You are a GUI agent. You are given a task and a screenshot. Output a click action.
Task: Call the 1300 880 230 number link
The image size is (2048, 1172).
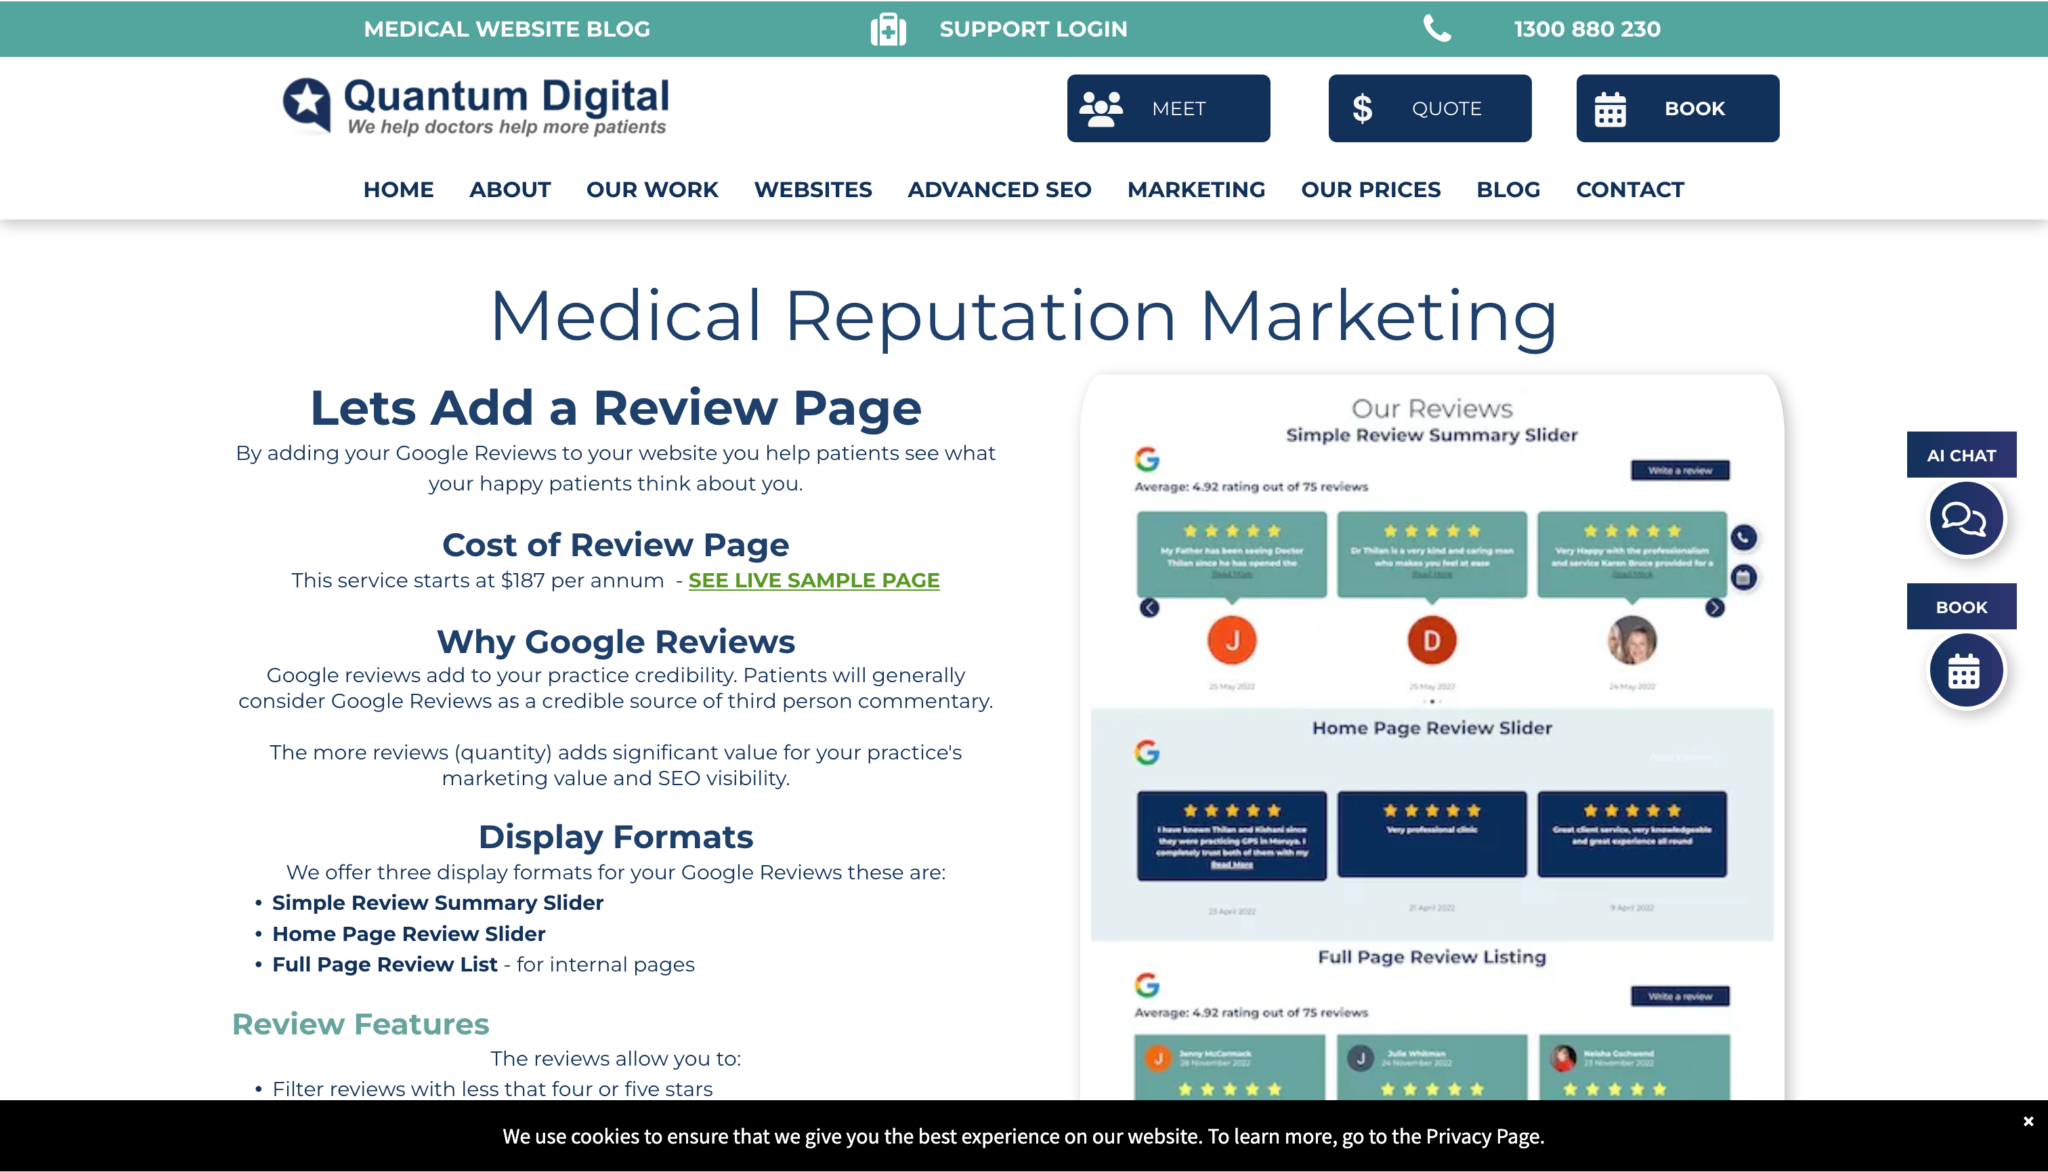1586,29
